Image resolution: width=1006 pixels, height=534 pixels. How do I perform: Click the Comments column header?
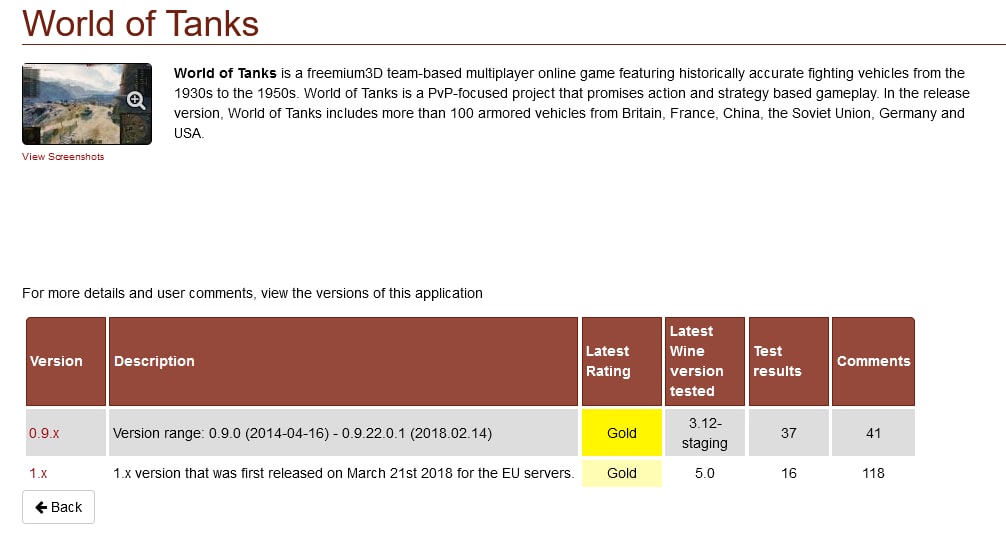click(x=873, y=361)
